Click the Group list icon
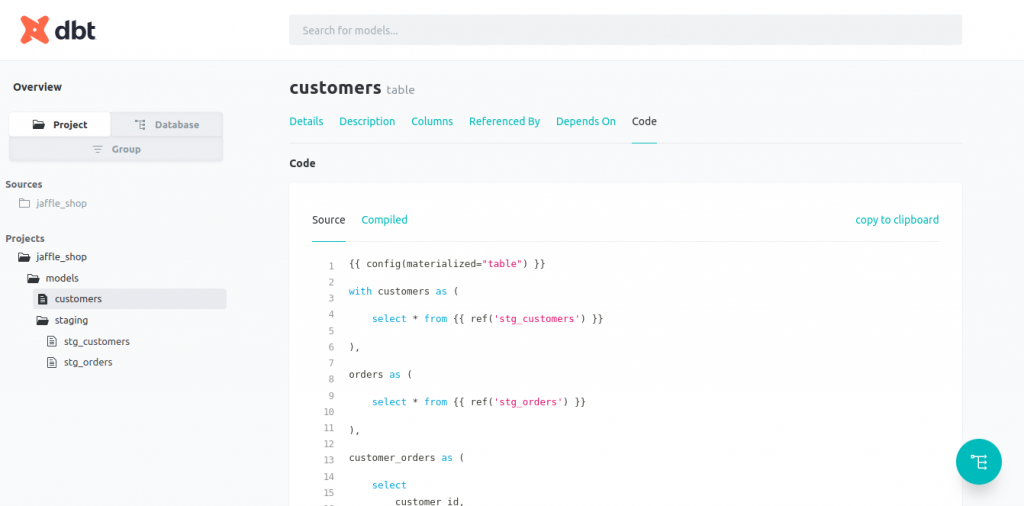This screenshot has width=1024, height=506. point(97,149)
